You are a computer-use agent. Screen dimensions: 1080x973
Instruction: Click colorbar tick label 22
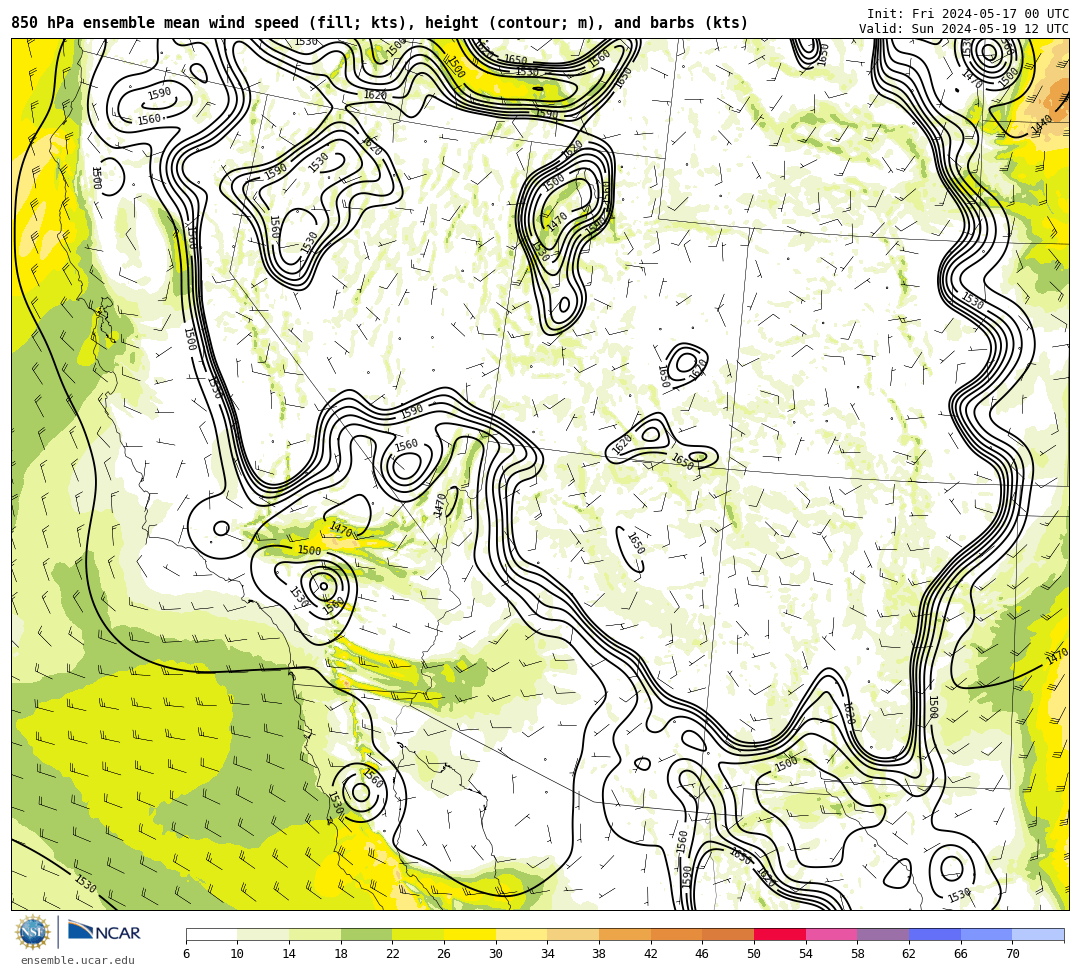(x=393, y=954)
